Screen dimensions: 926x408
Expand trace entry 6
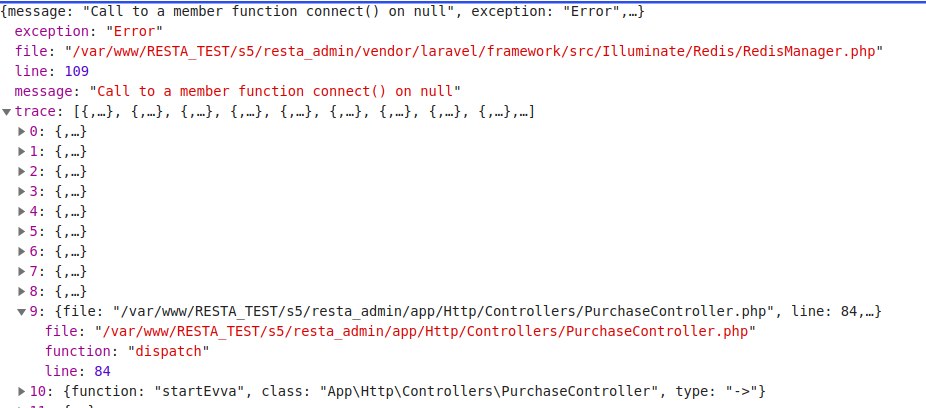click(23, 251)
